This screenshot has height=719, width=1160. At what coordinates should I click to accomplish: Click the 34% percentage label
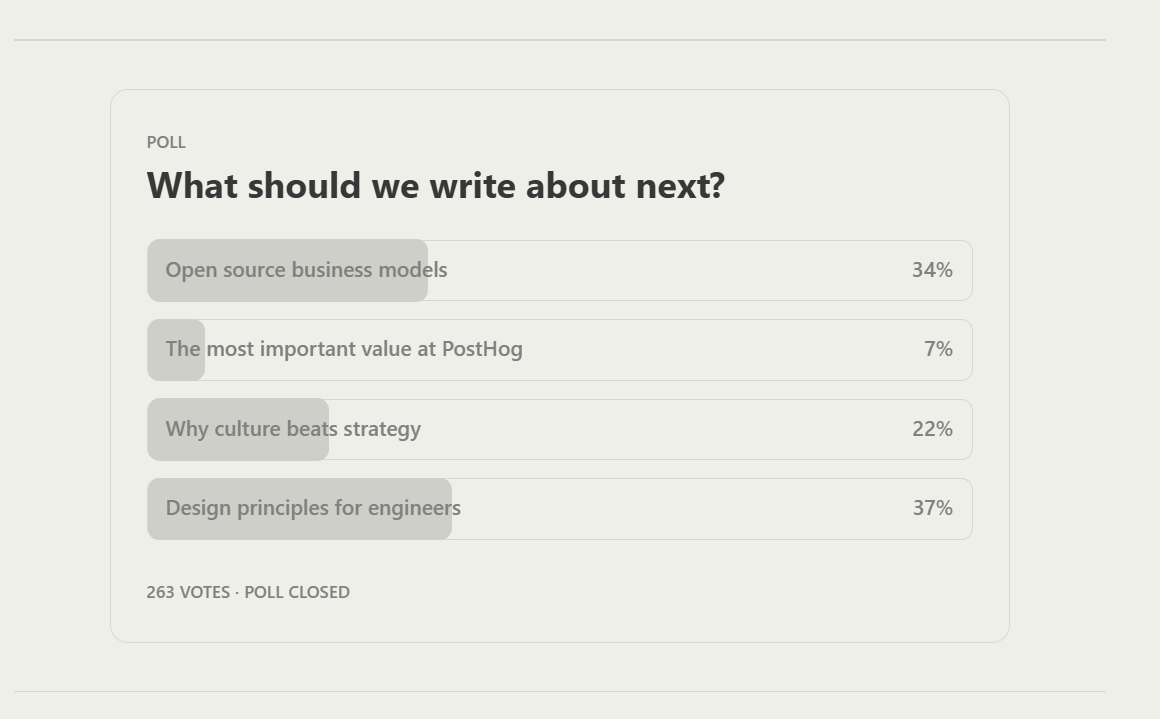(x=931, y=270)
